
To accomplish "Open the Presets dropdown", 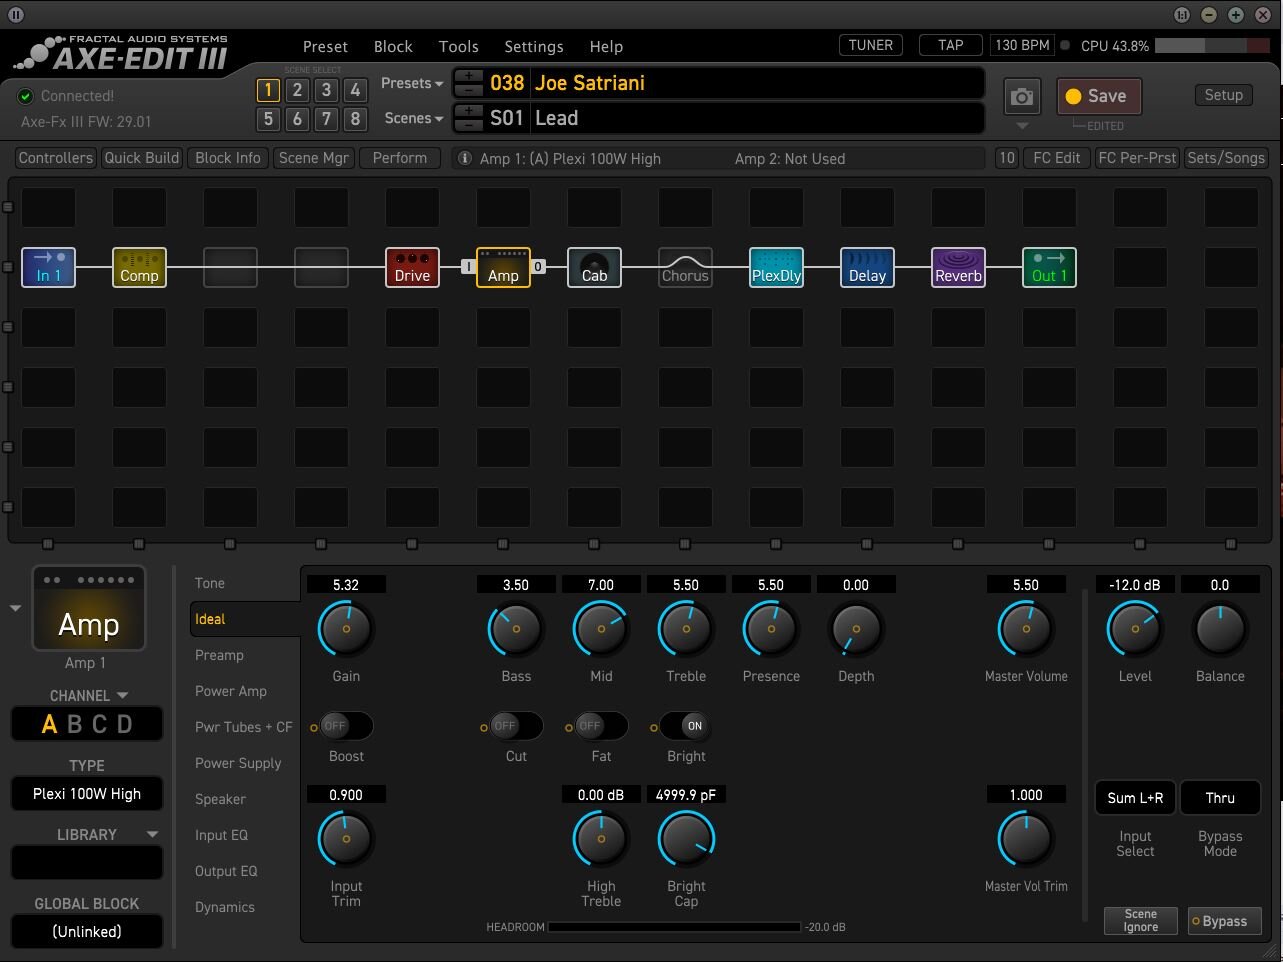I will pos(412,83).
